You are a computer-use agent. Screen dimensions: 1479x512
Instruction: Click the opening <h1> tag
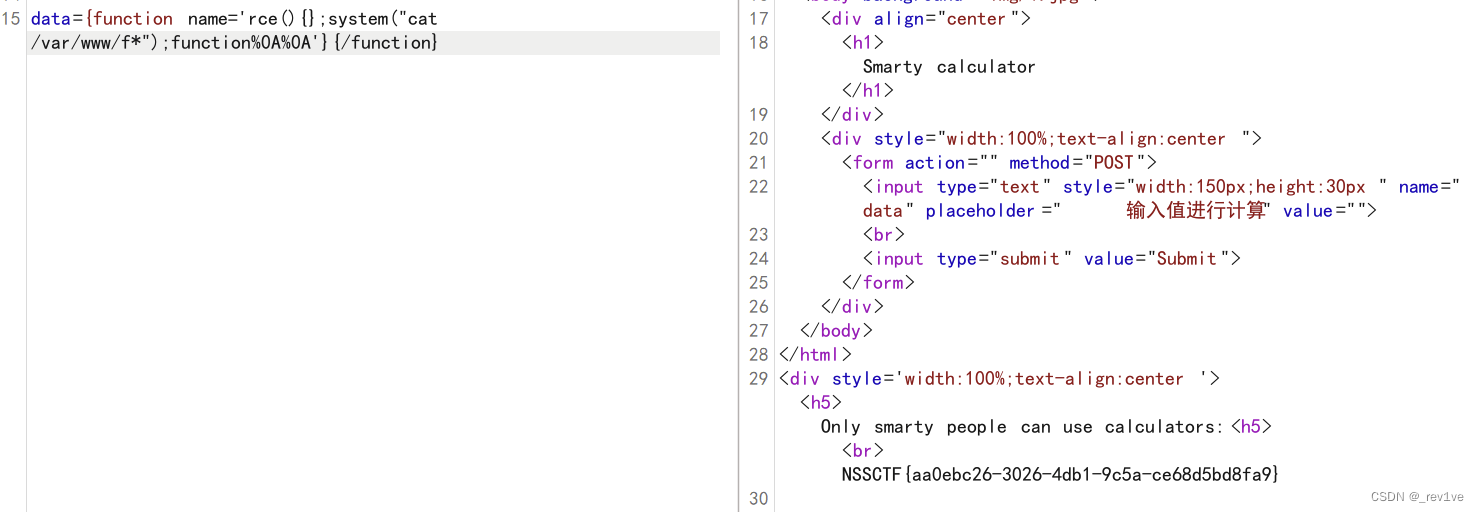pyautogui.click(x=863, y=43)
